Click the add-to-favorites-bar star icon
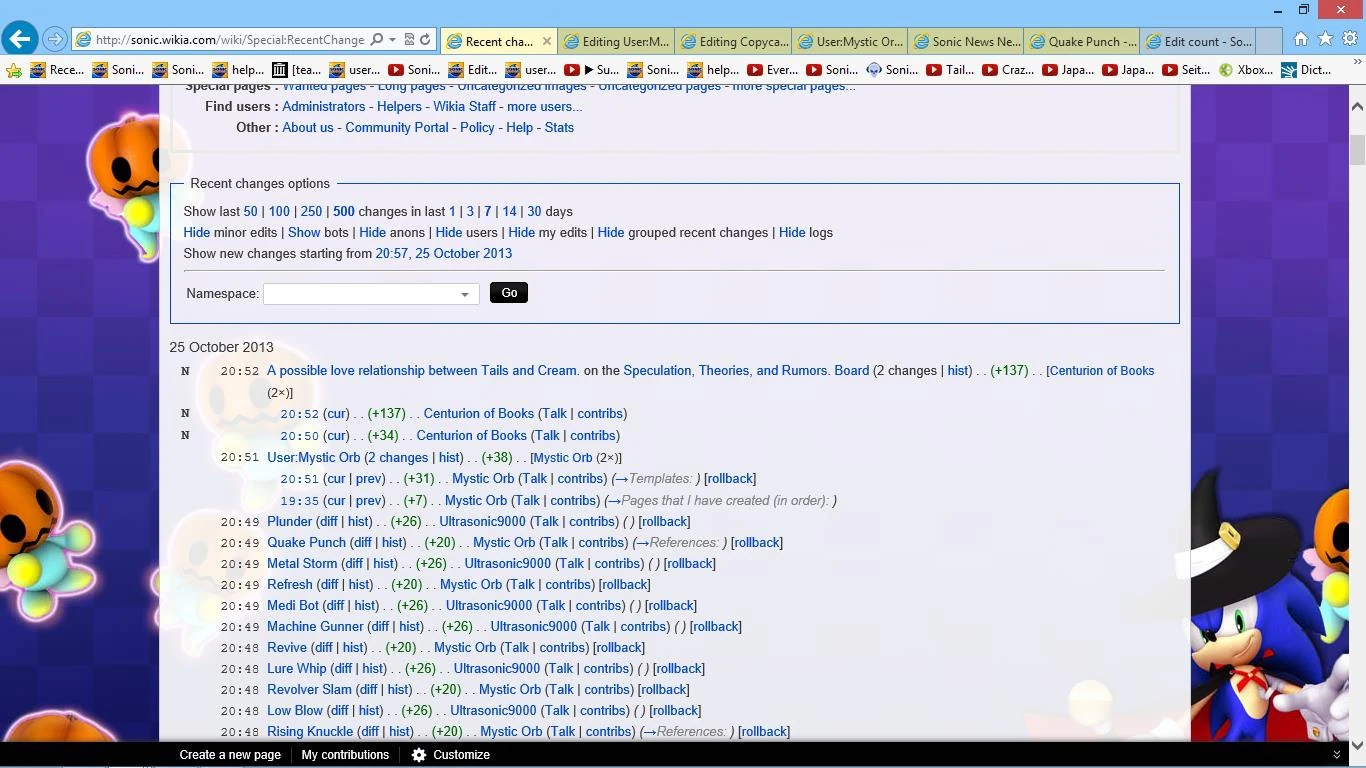Viewport: 1366px width, 768px height. (14, 70)
